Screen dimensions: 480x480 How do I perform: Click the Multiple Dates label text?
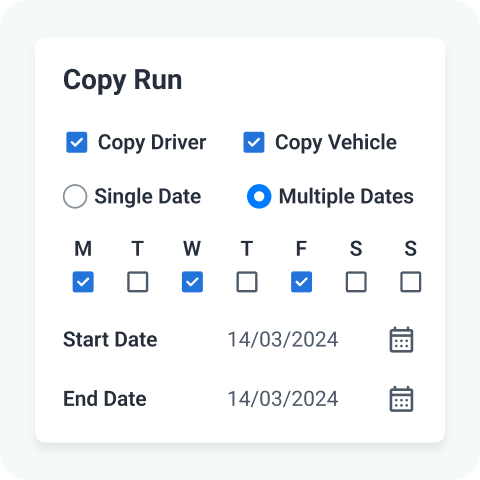point(346,196)
